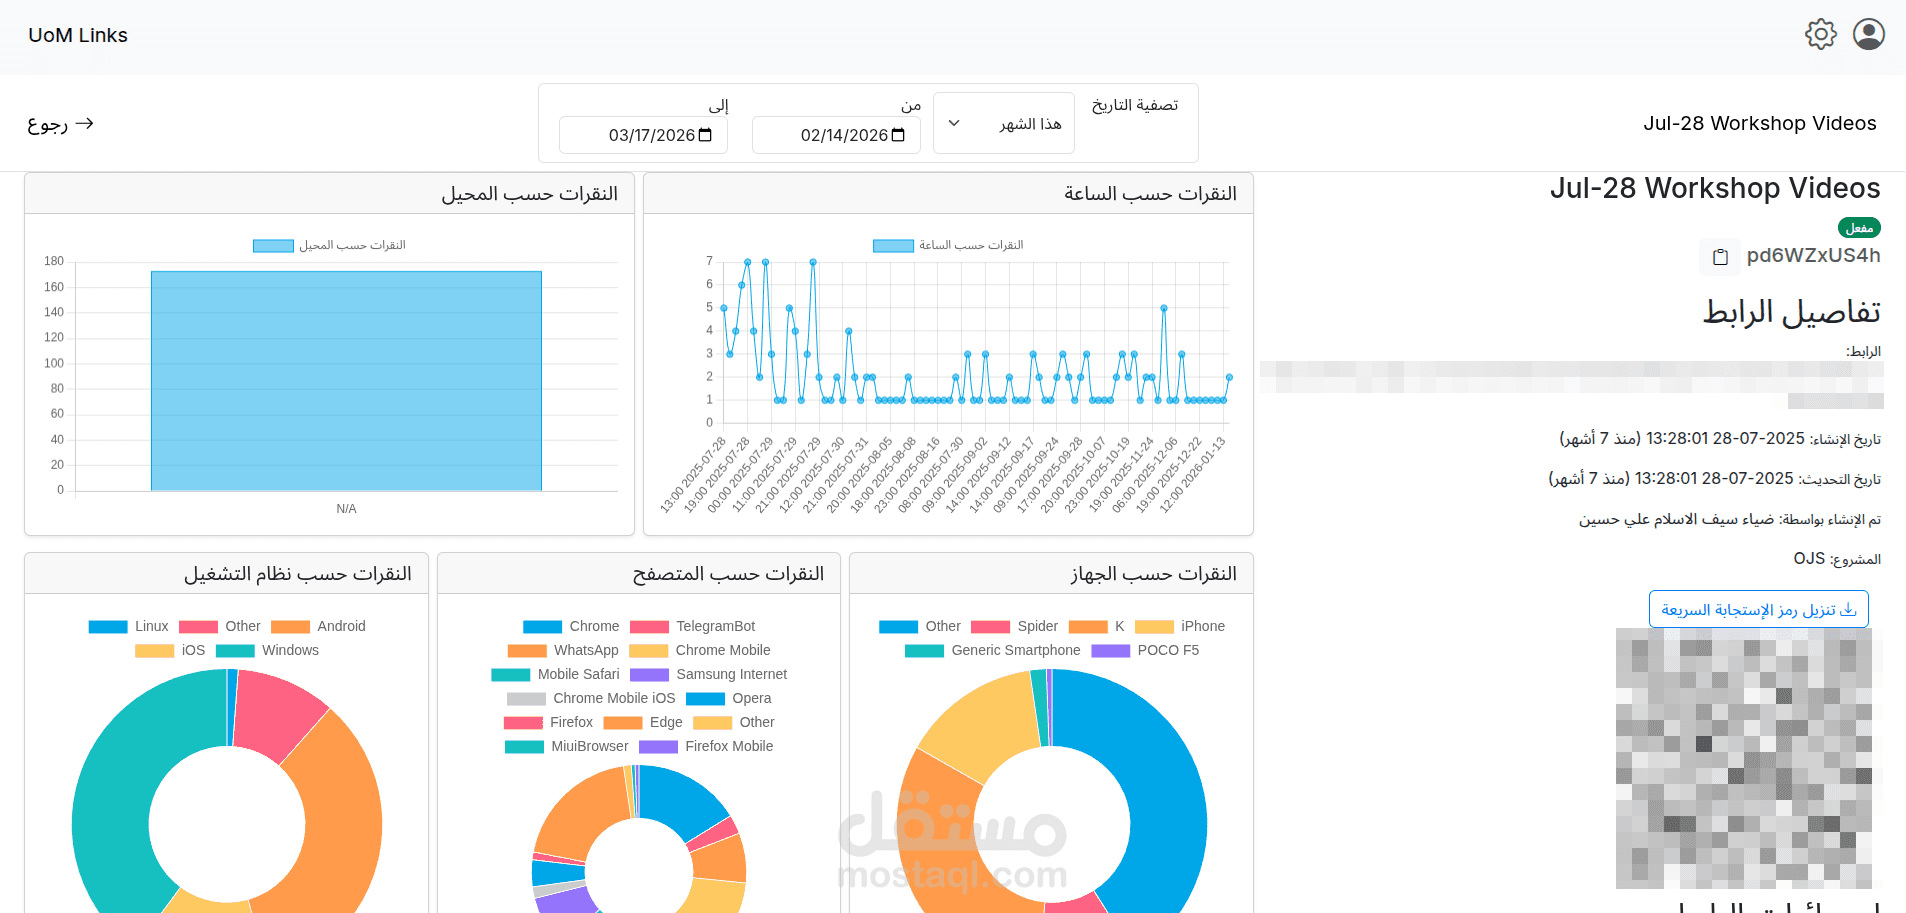The image size is (1906, 913).
Task: Open calendar picker on 03/17/2026 date field
Action: click(705, 135)
